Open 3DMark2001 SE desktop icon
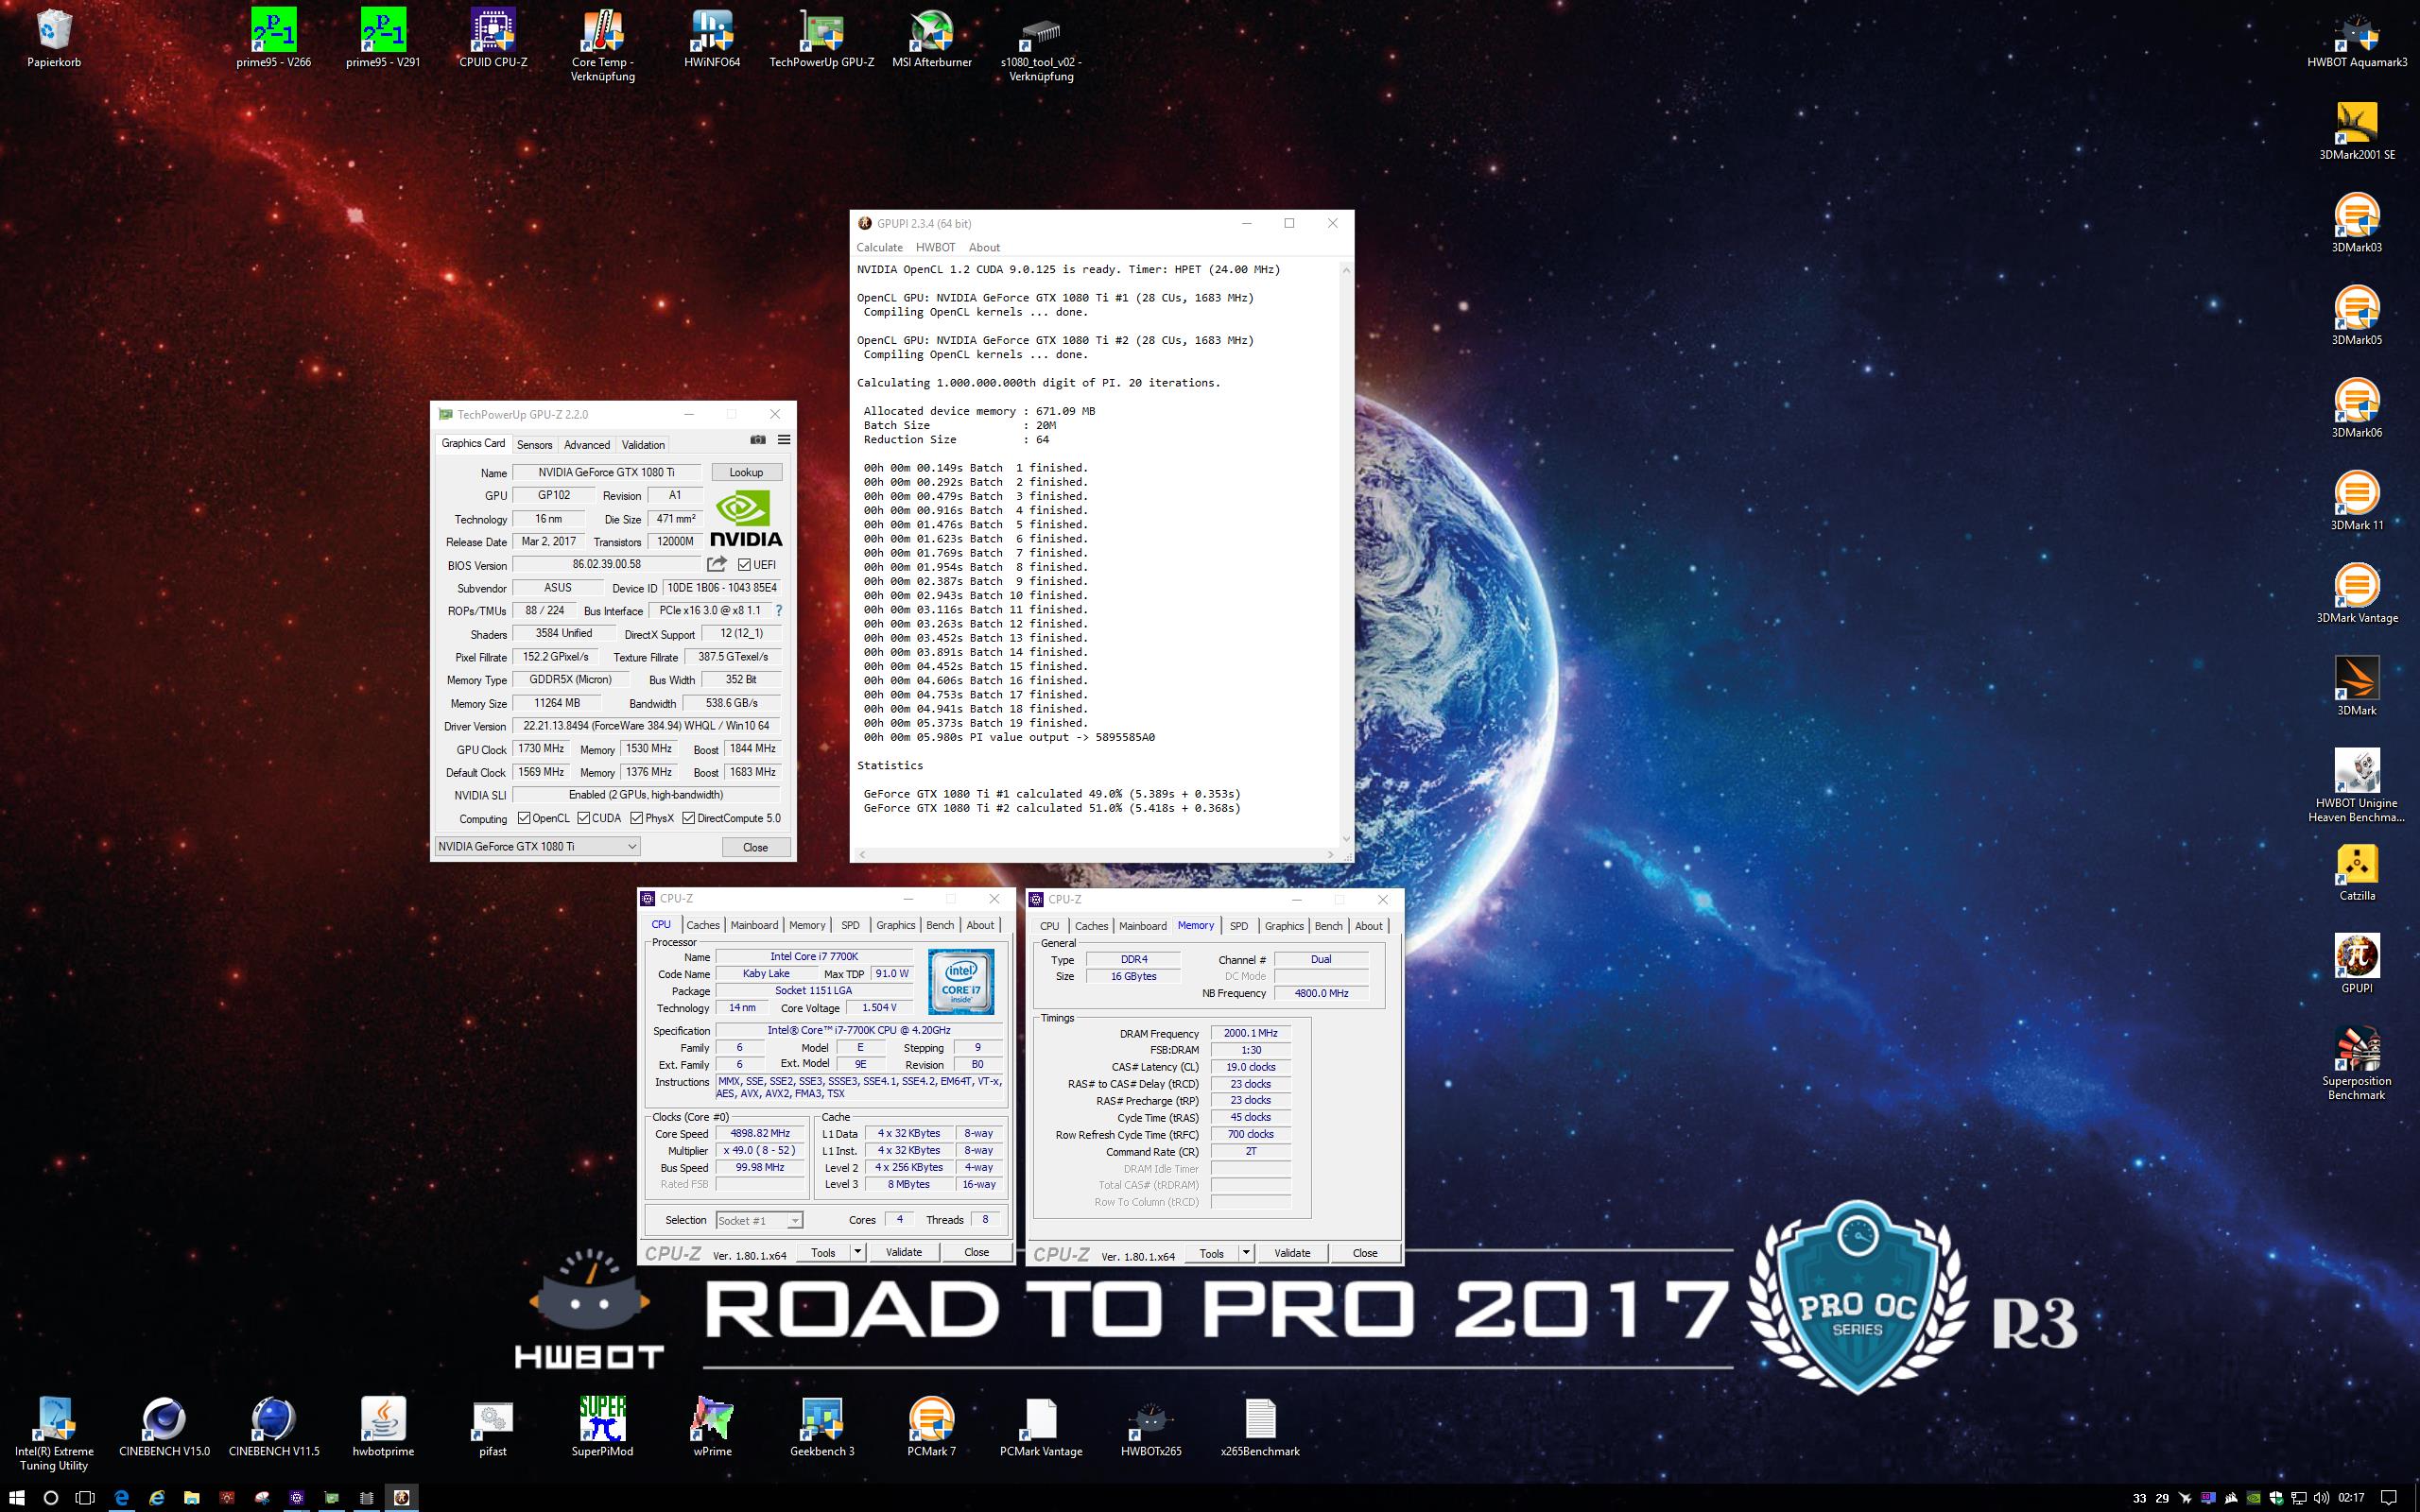This screenshot has height=1512, width=2420. (2357, 130)
